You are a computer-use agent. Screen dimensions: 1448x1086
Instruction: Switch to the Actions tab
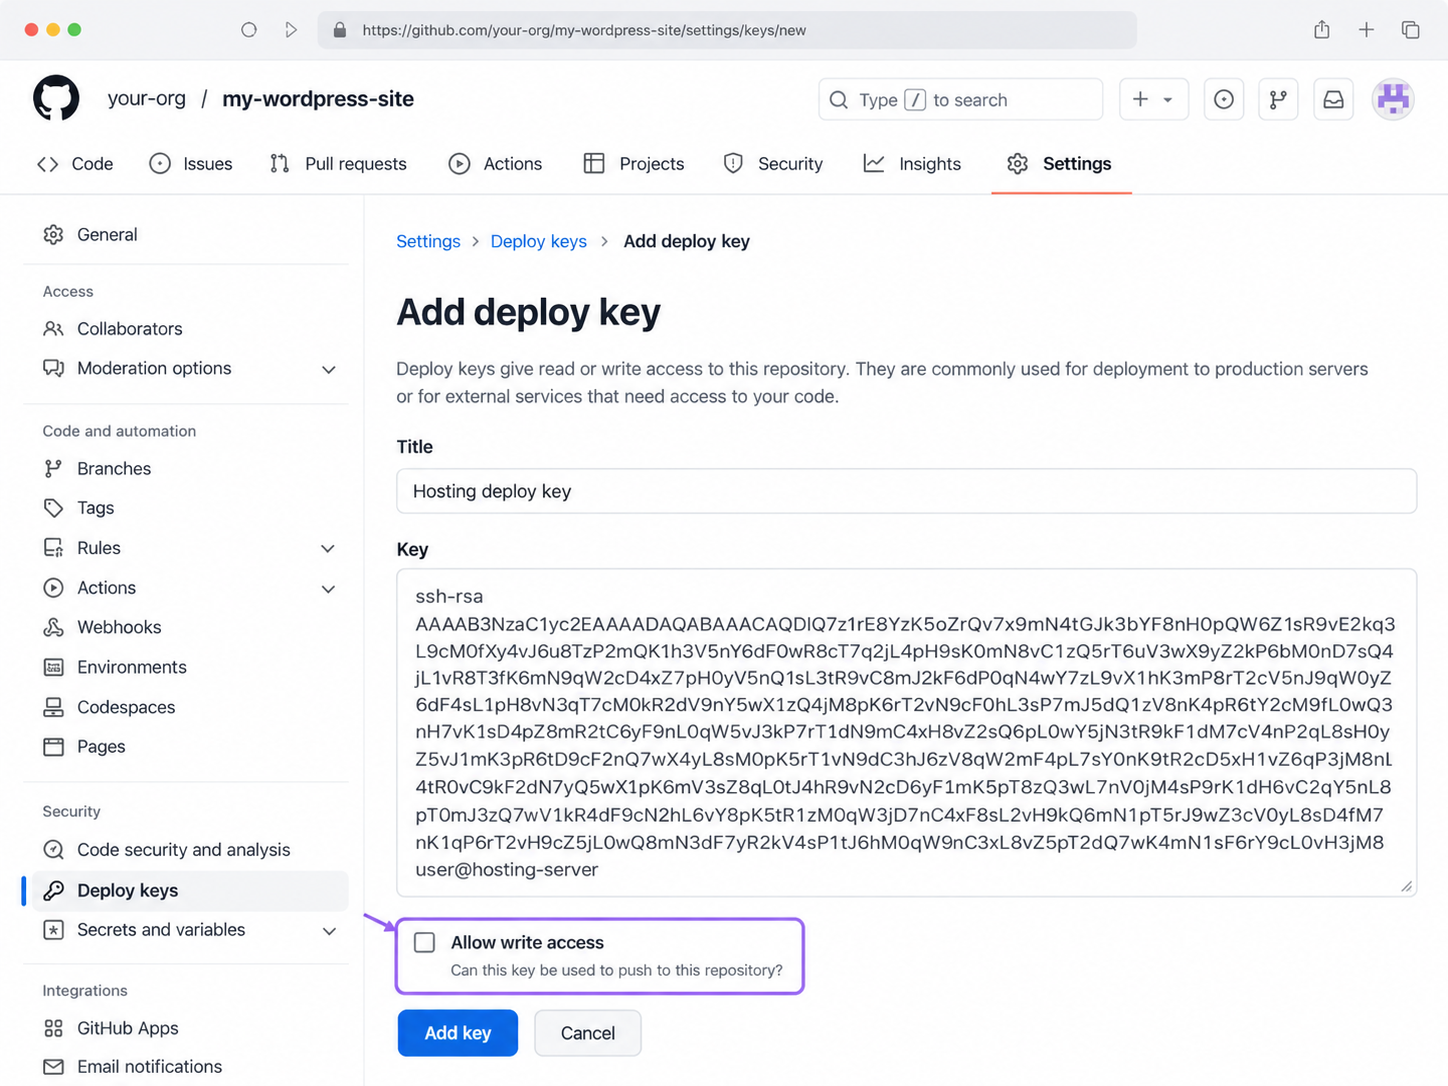coord(495,164)
